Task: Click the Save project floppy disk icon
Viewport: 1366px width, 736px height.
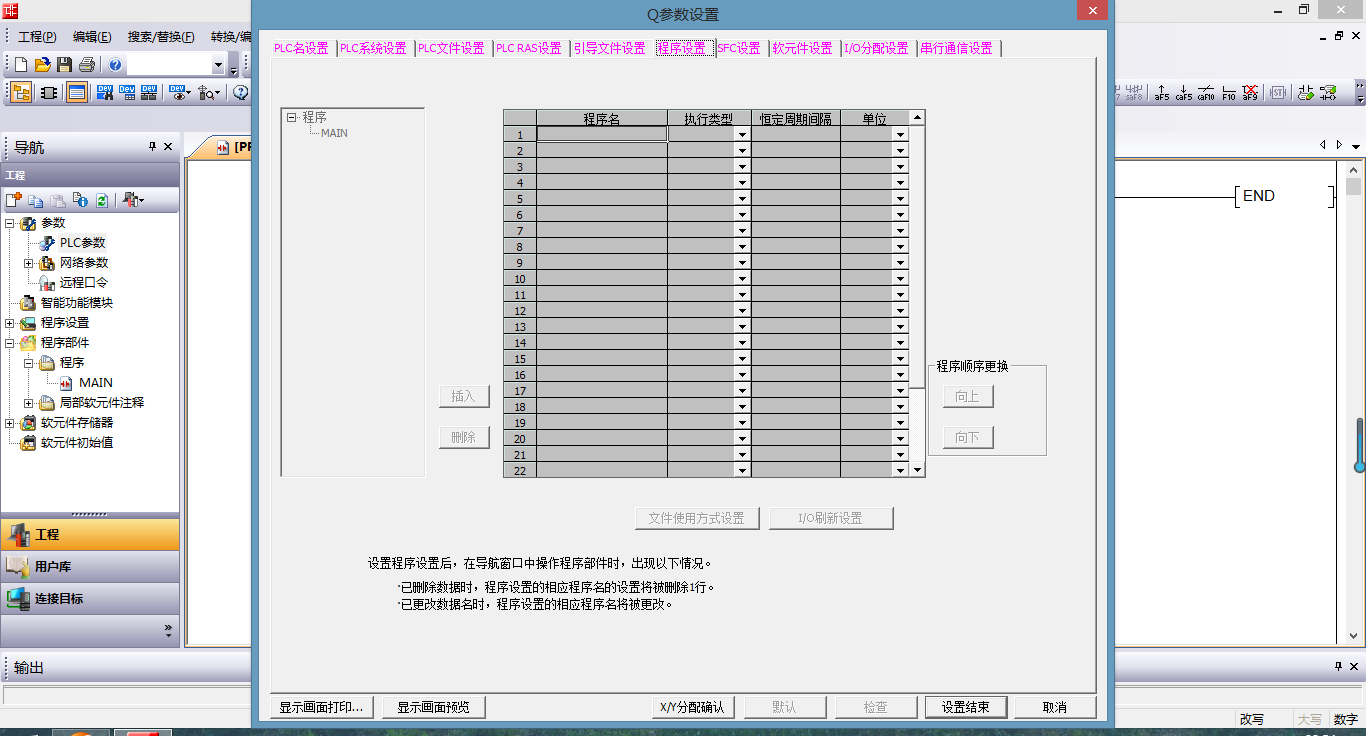Action: pos(64,65)
